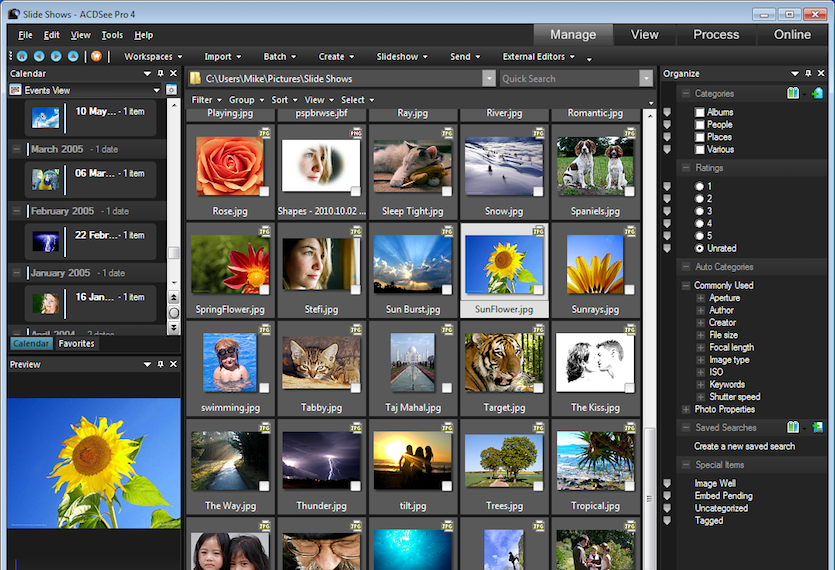Click the Select button in filter bar
The image size is (835, 570).
[x=357, y=100]
